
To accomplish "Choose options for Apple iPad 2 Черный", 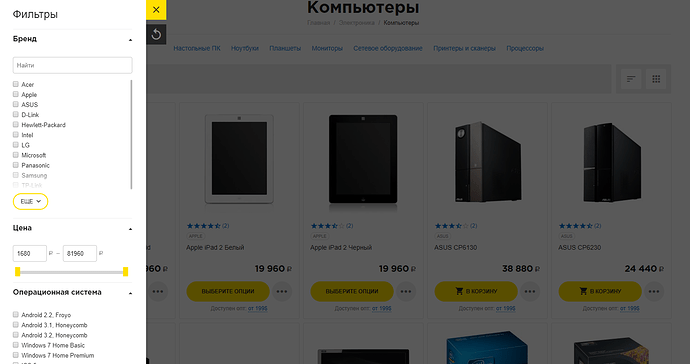I will tap(352, 291).
